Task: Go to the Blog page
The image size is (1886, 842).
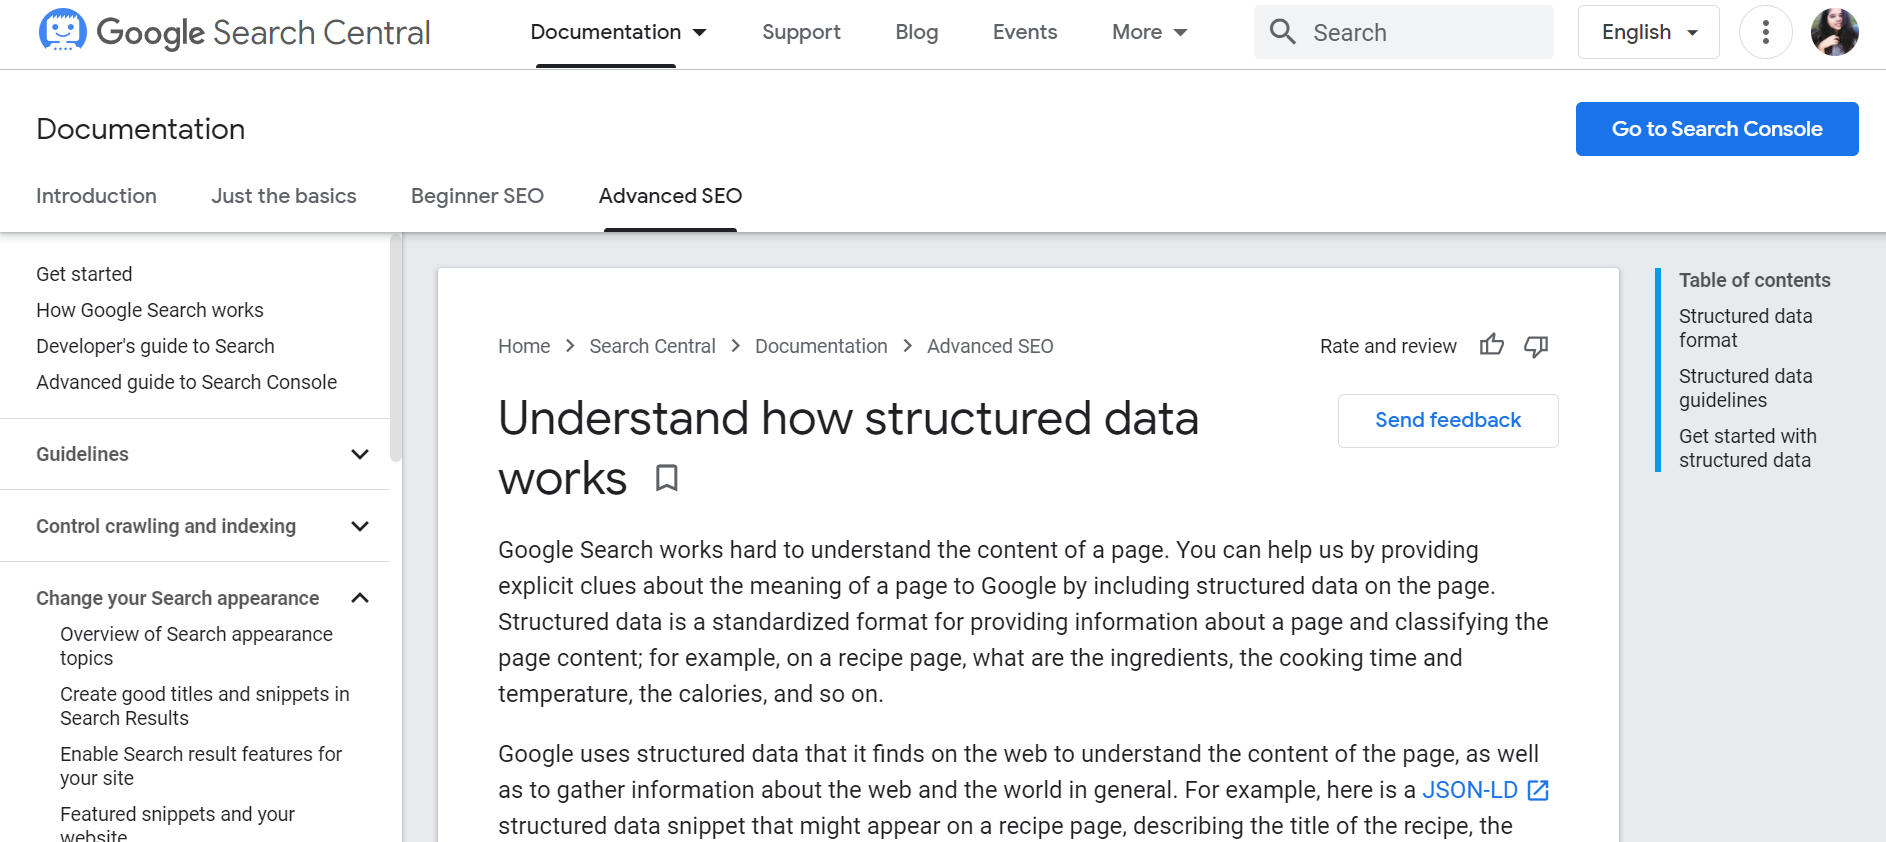Action: [916, 32]
